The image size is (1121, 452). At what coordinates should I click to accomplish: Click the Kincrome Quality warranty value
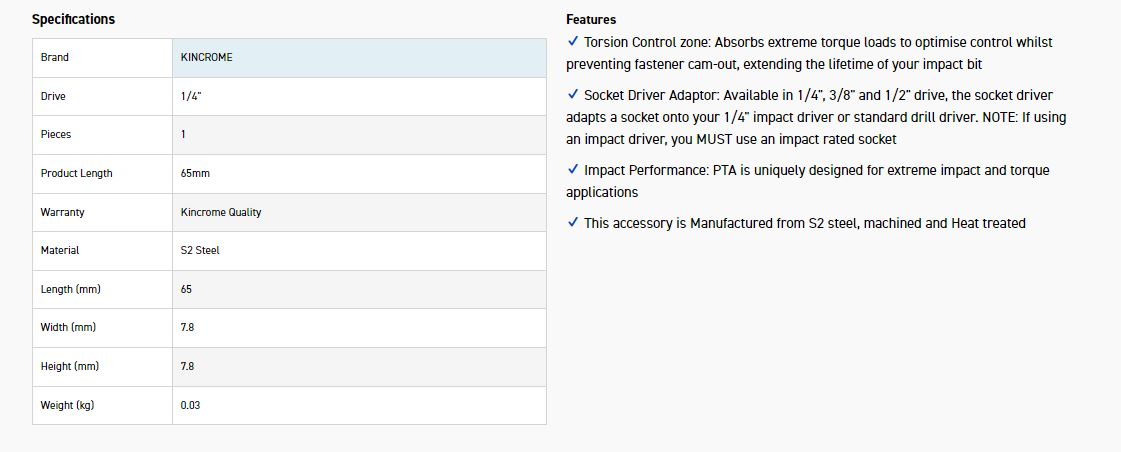click(x=221, y=212)
